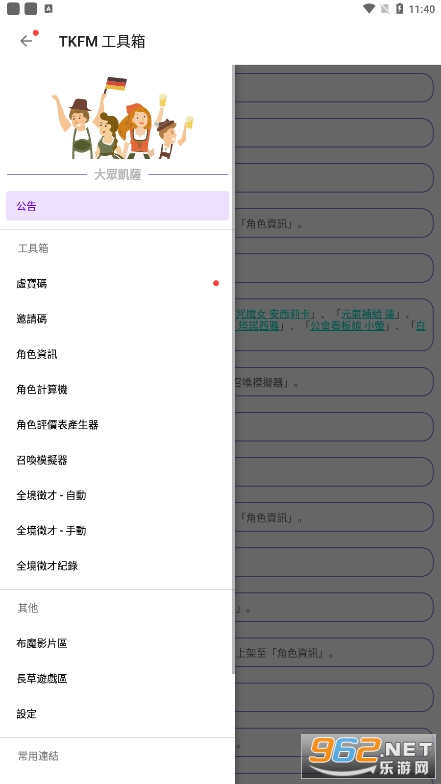Viewport: 441px width, 784px height.
Task: Click the 公會看板娘 小螢 link
Action: coord(348,326)
